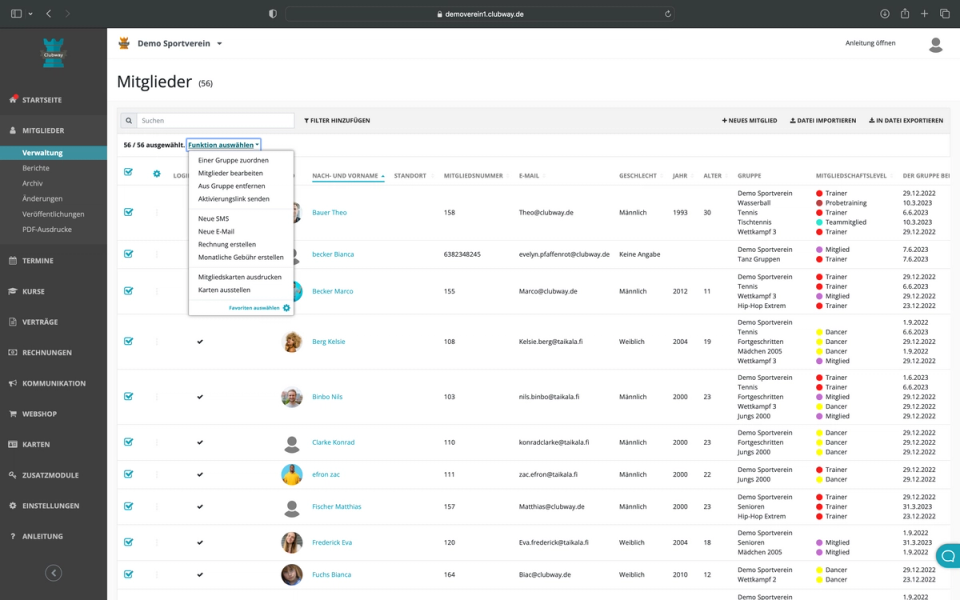Toggle the select-all checkbox in table header
This screenshot has height=600, width=960.
pyautogui.click(x=128, y=172)
